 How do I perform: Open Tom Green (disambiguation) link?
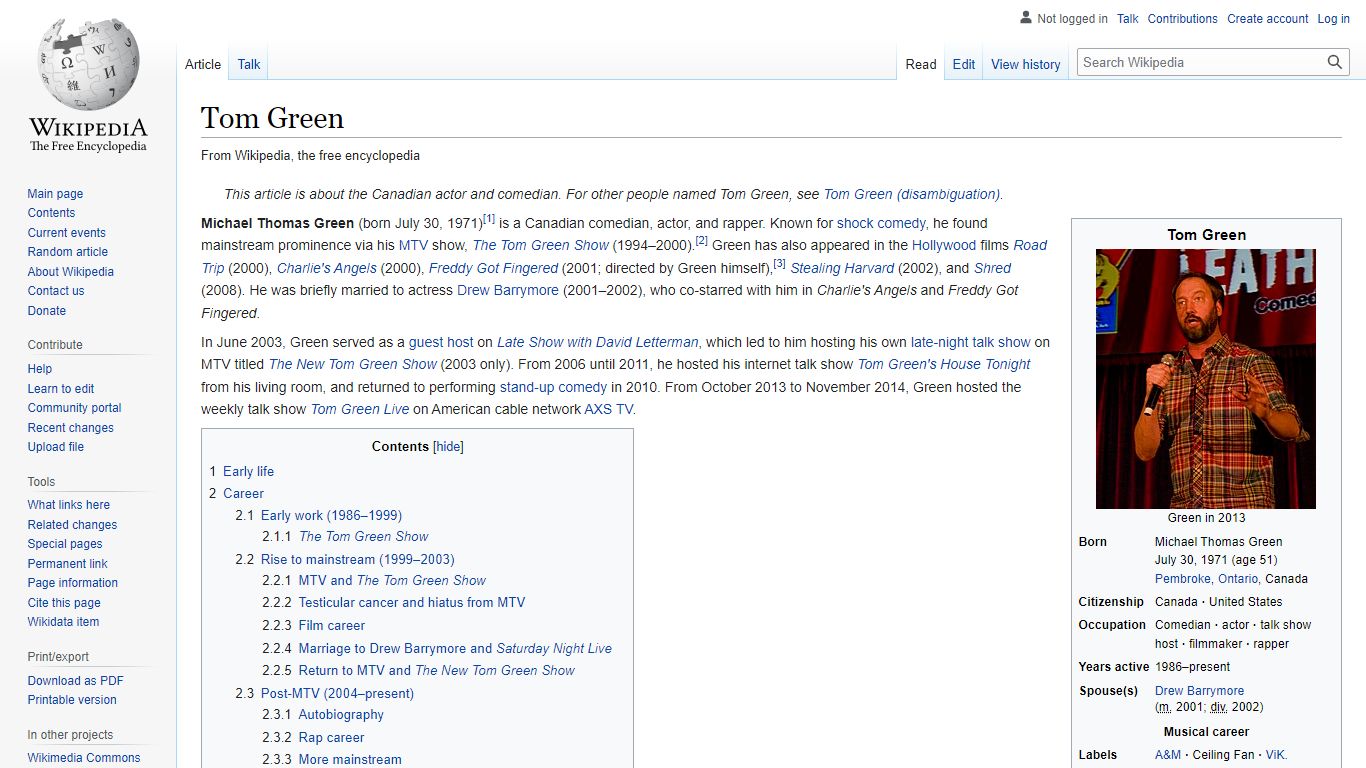pyautogui.click(x=911, y=194)
